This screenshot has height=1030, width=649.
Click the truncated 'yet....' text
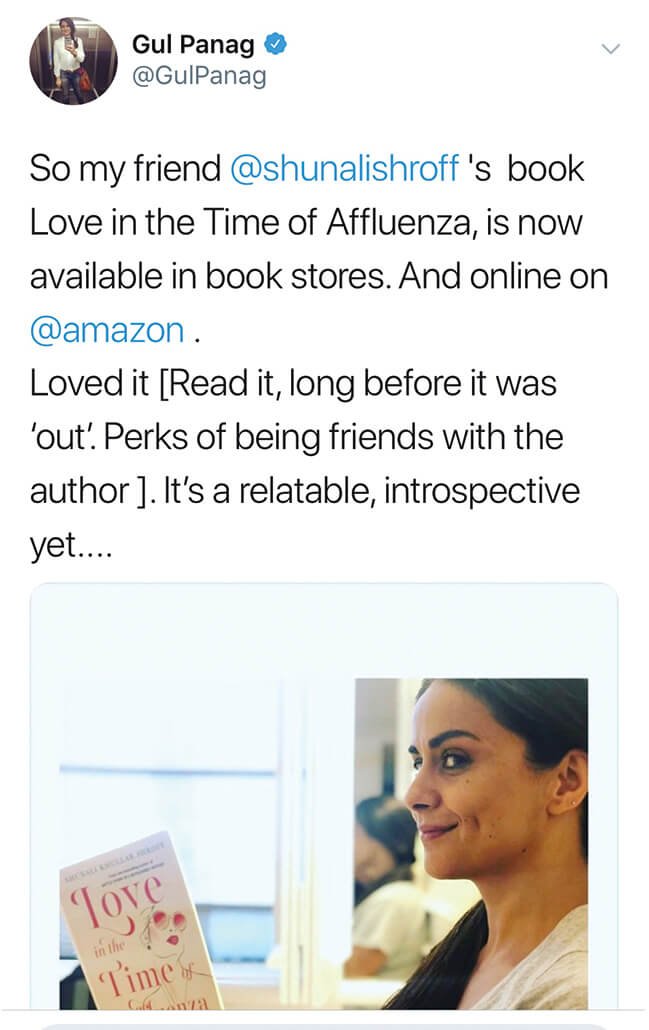tap(70, 546)
